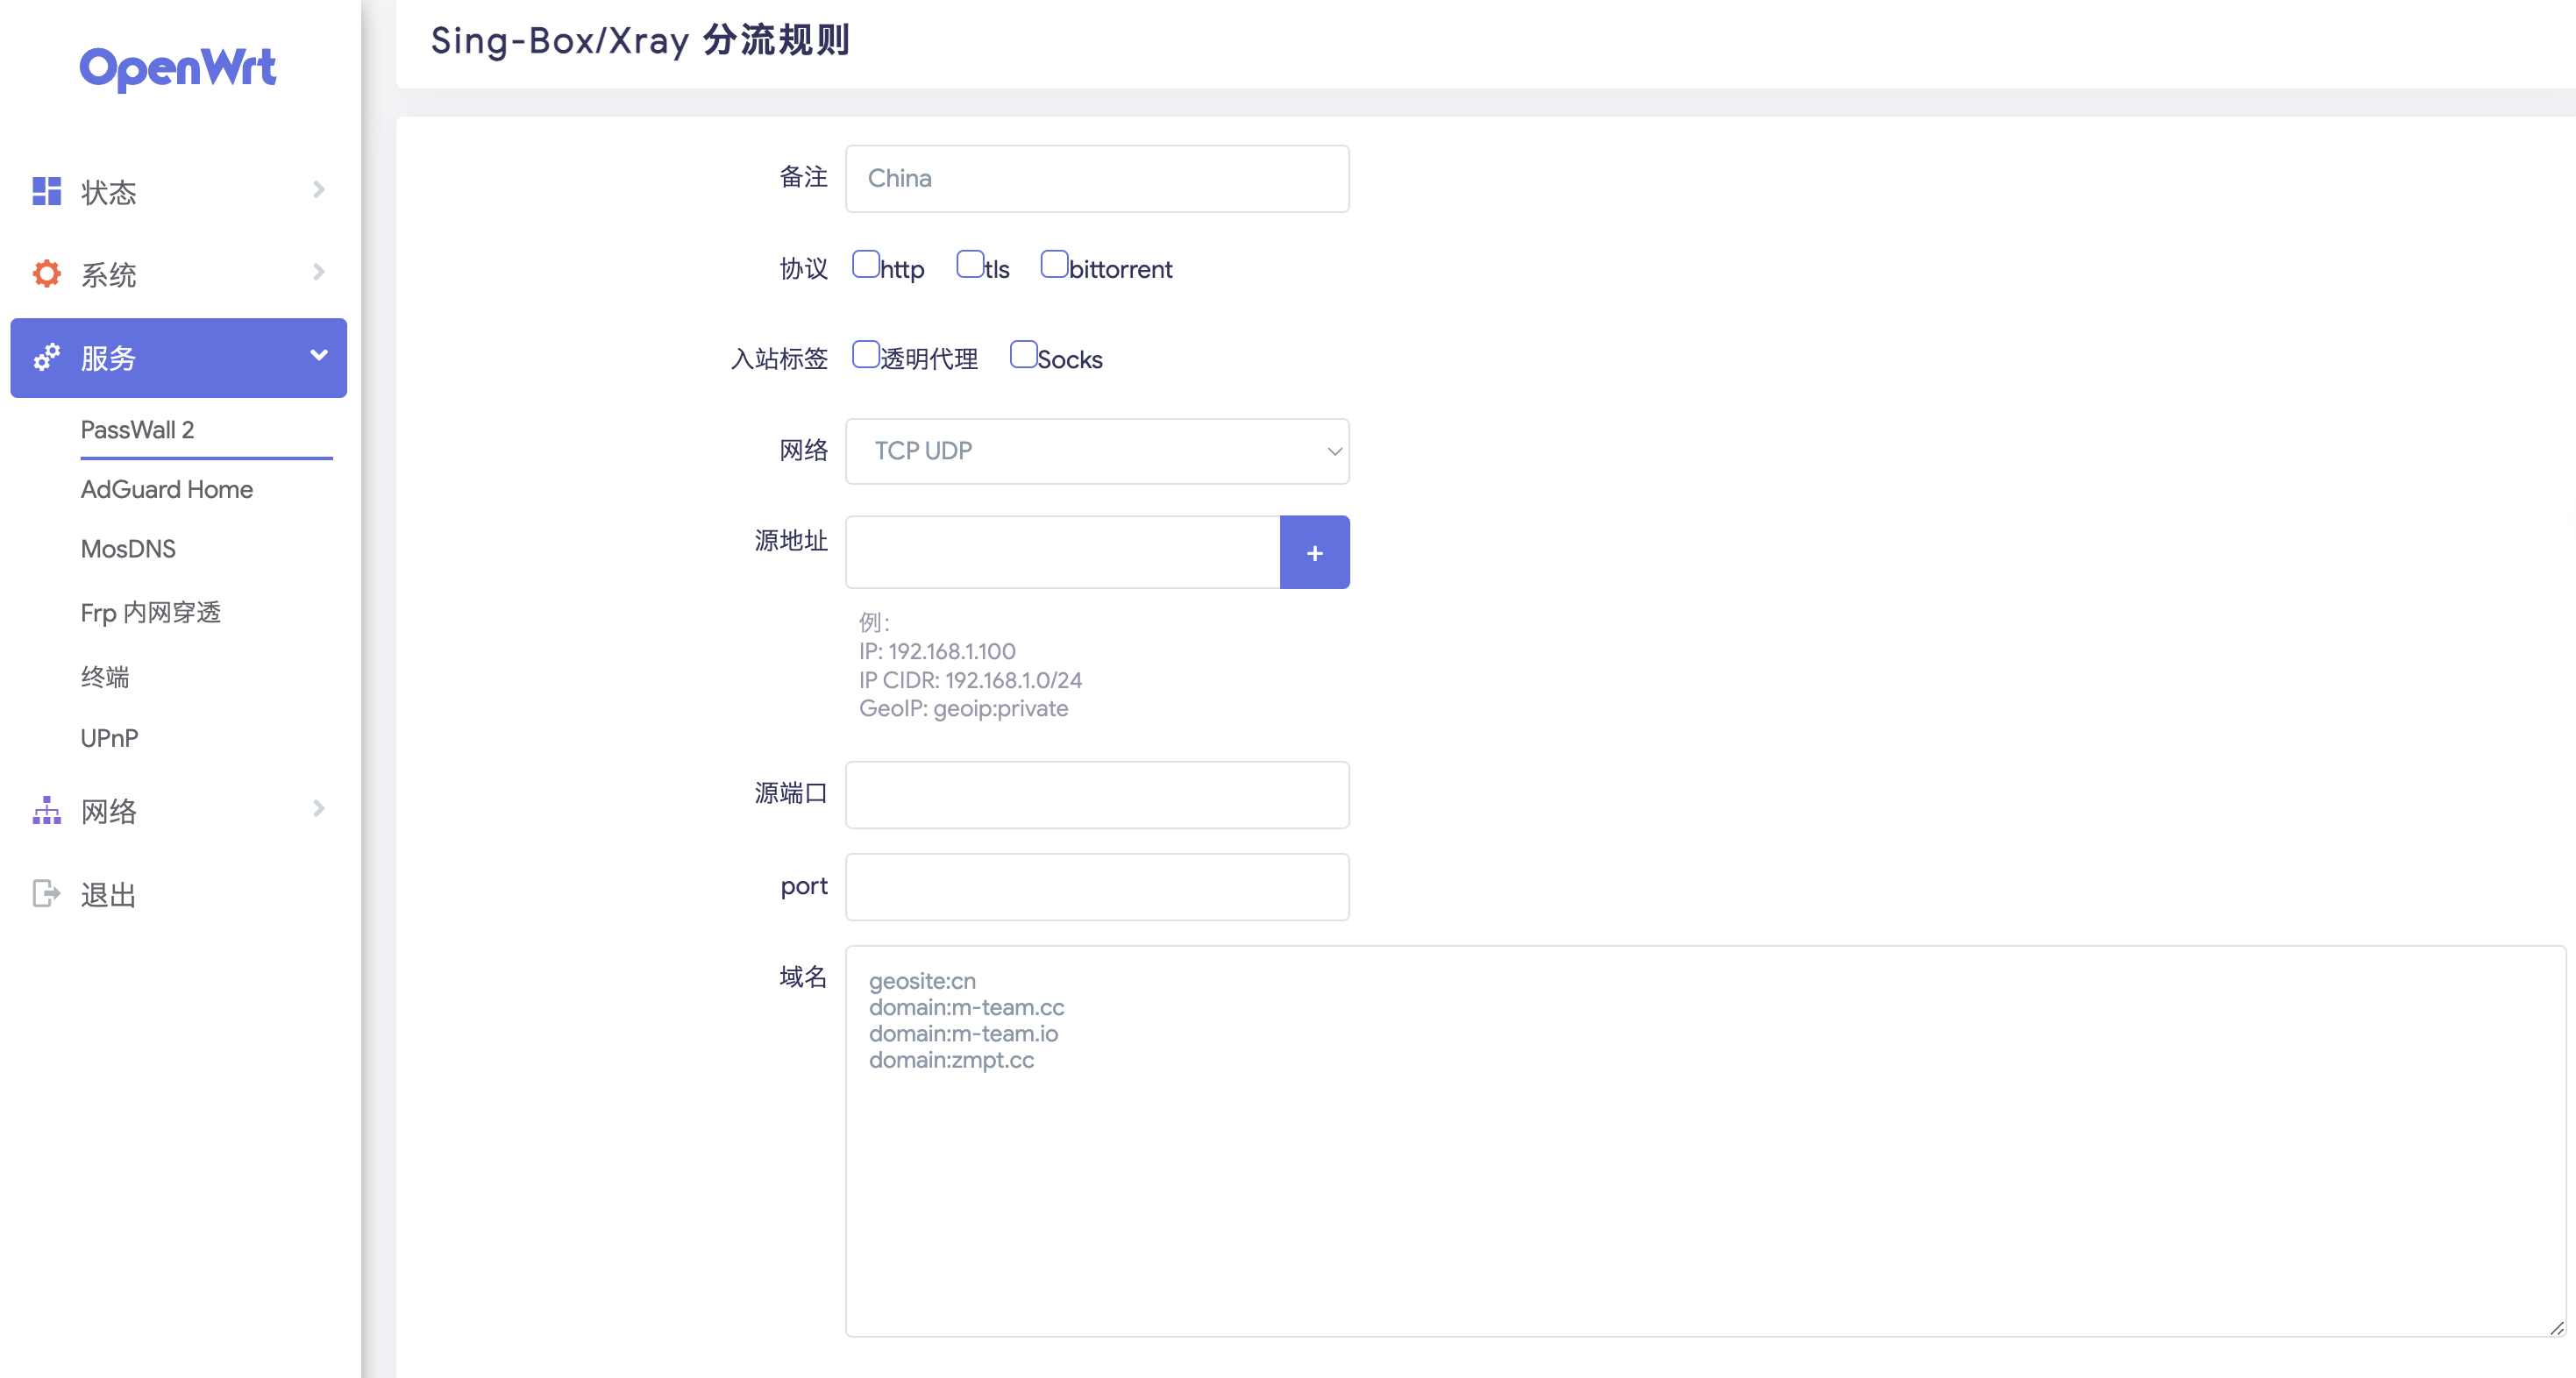2576x1378 pixels.
Task: Collapse the 服务 menu chevron
Action: coord(318,356)
